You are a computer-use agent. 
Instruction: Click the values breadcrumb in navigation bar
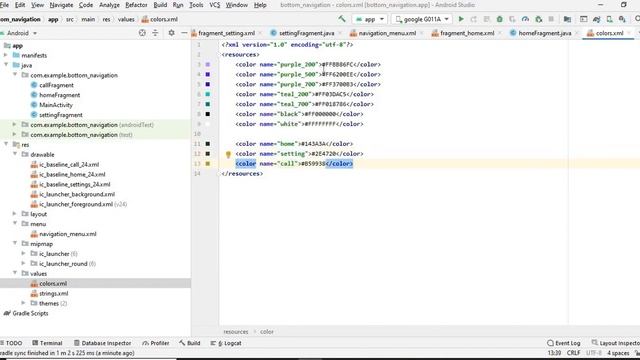coord(126,19)
